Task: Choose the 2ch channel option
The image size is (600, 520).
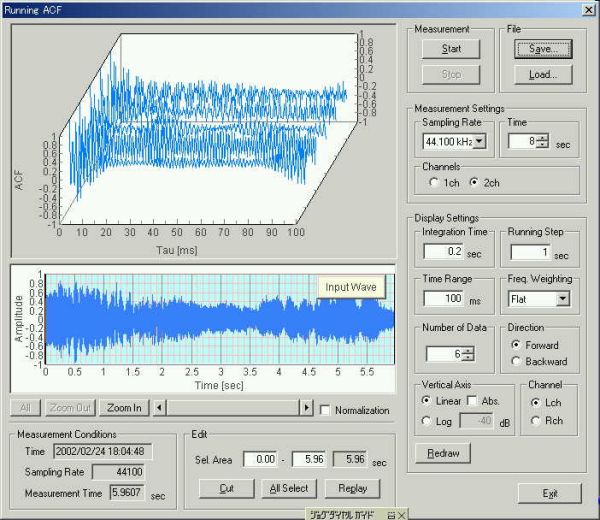Action: tap(473, 183)
